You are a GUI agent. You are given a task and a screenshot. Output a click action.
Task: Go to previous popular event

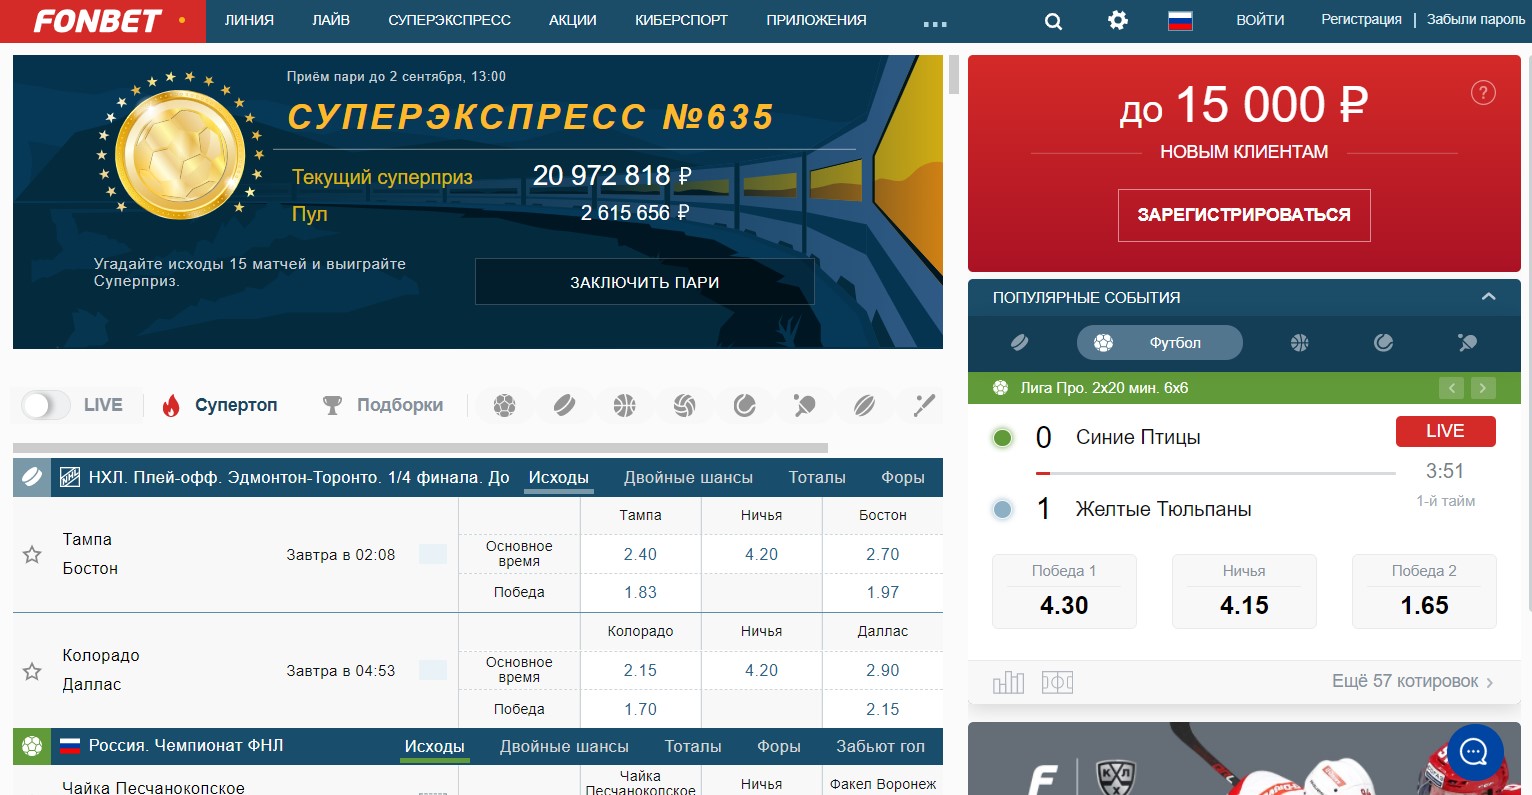pos(1451,388)
